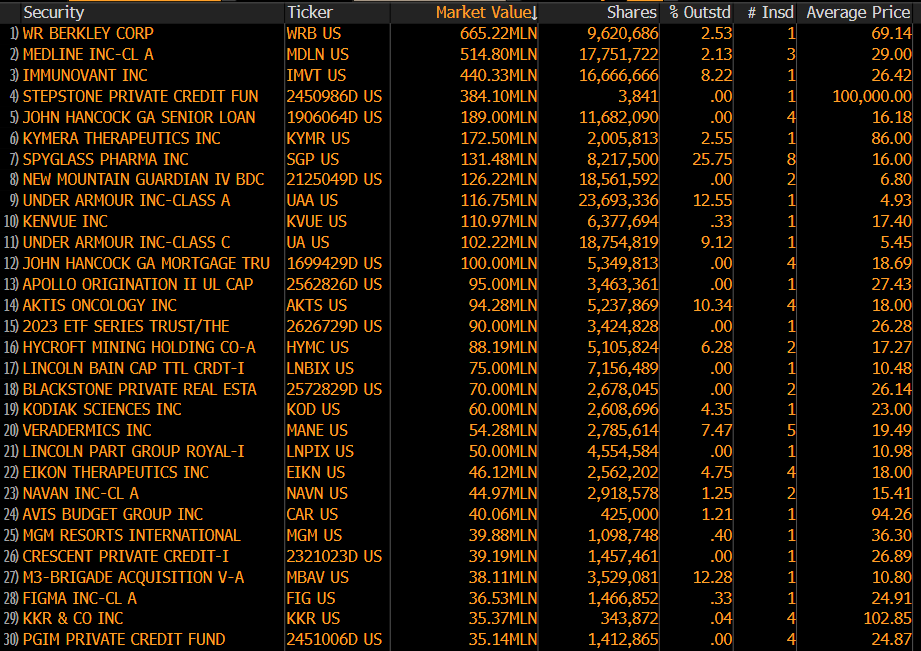
Task: Open AKTIS ONCOLOGY INC entry
Action: tap(100, 306)
